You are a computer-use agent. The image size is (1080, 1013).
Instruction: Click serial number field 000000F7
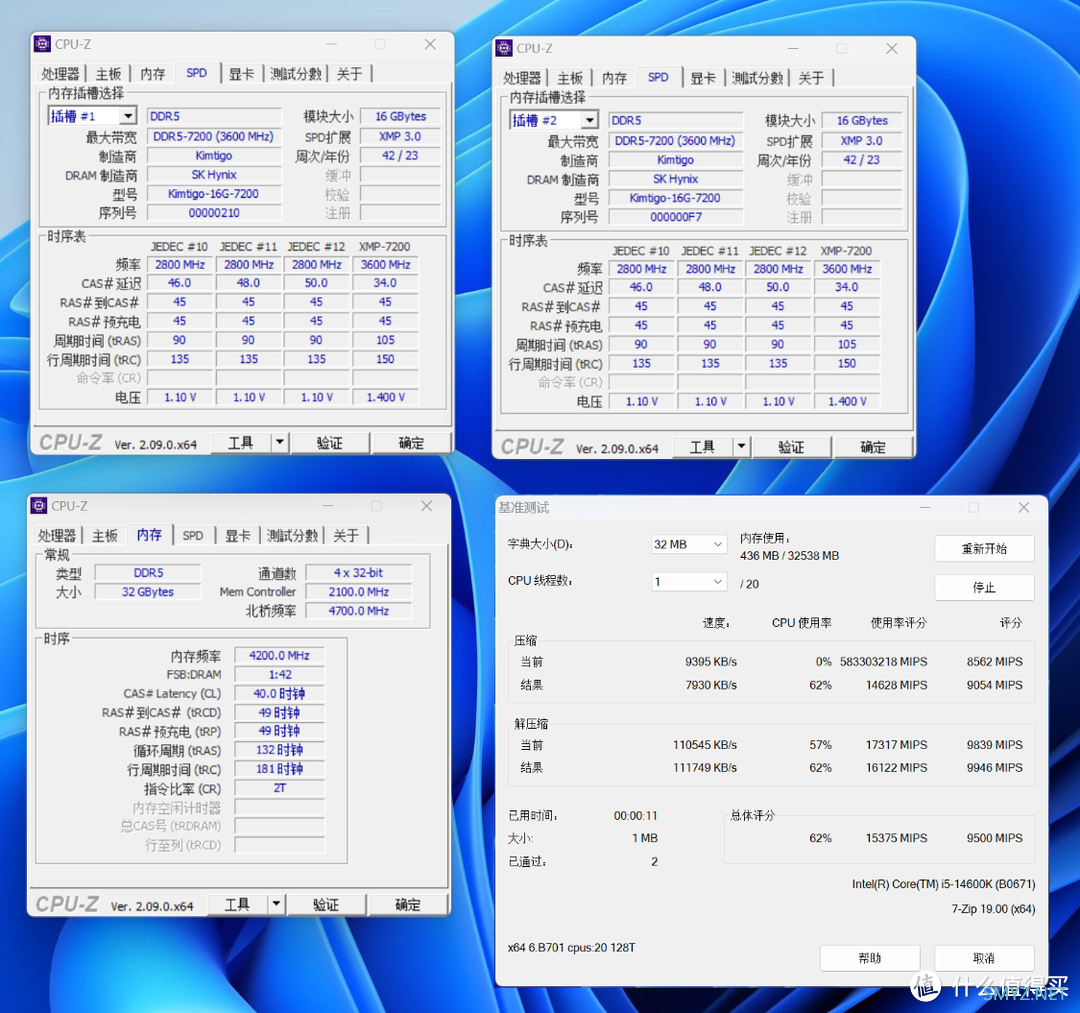tap(676, 217)
